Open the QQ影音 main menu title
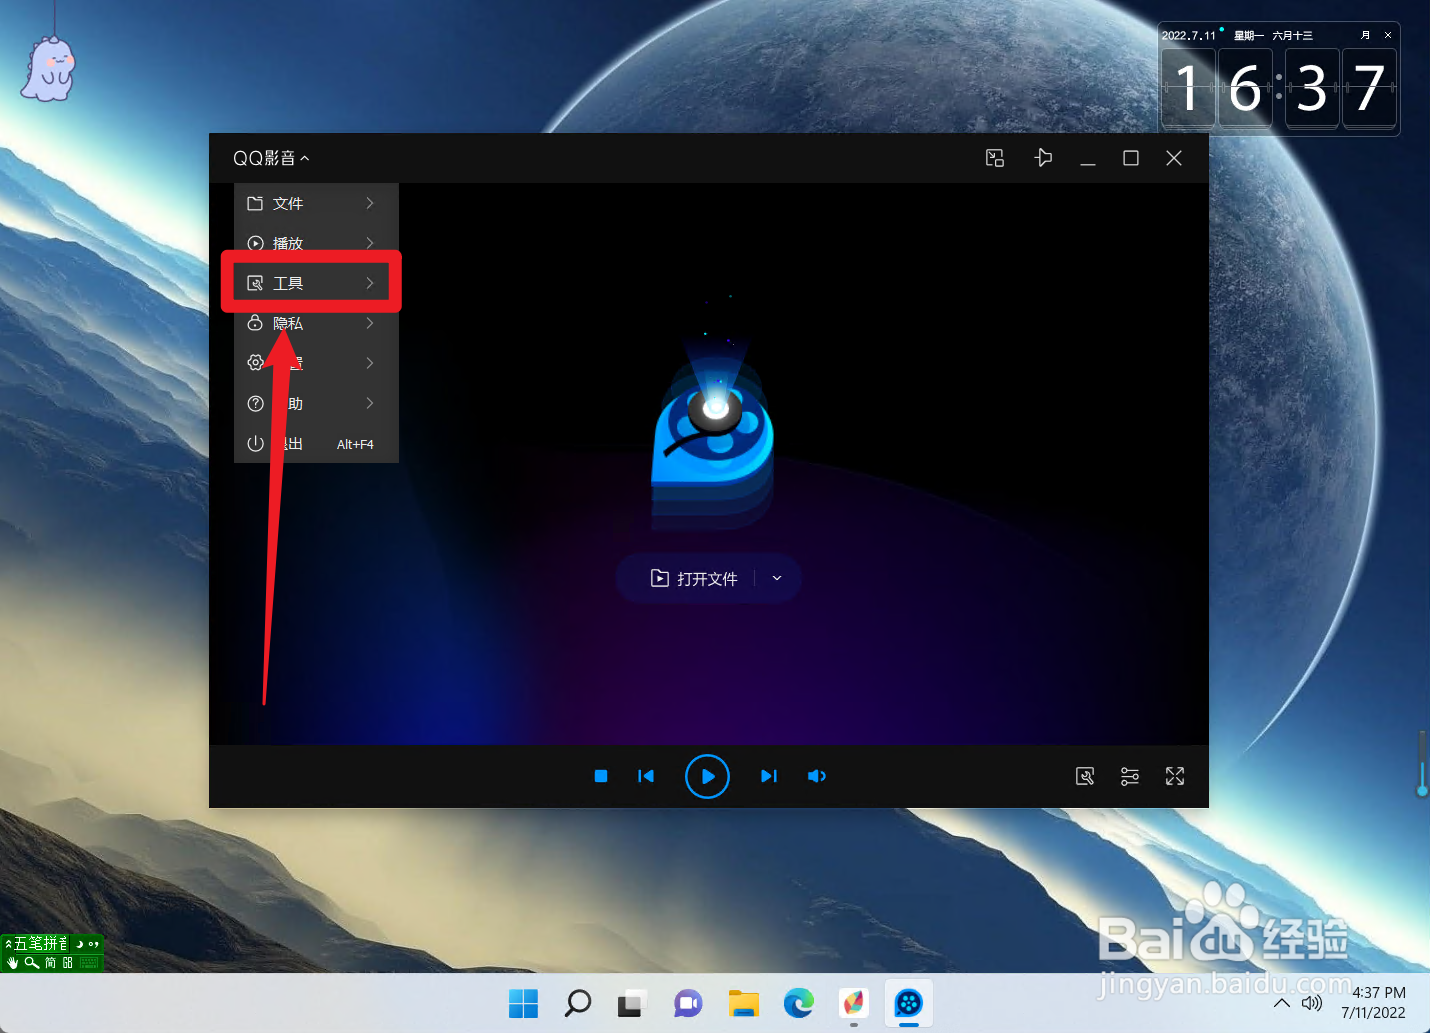This screenshot has height=1033, width=1430. pyautogui.click(x=271, y=158)
